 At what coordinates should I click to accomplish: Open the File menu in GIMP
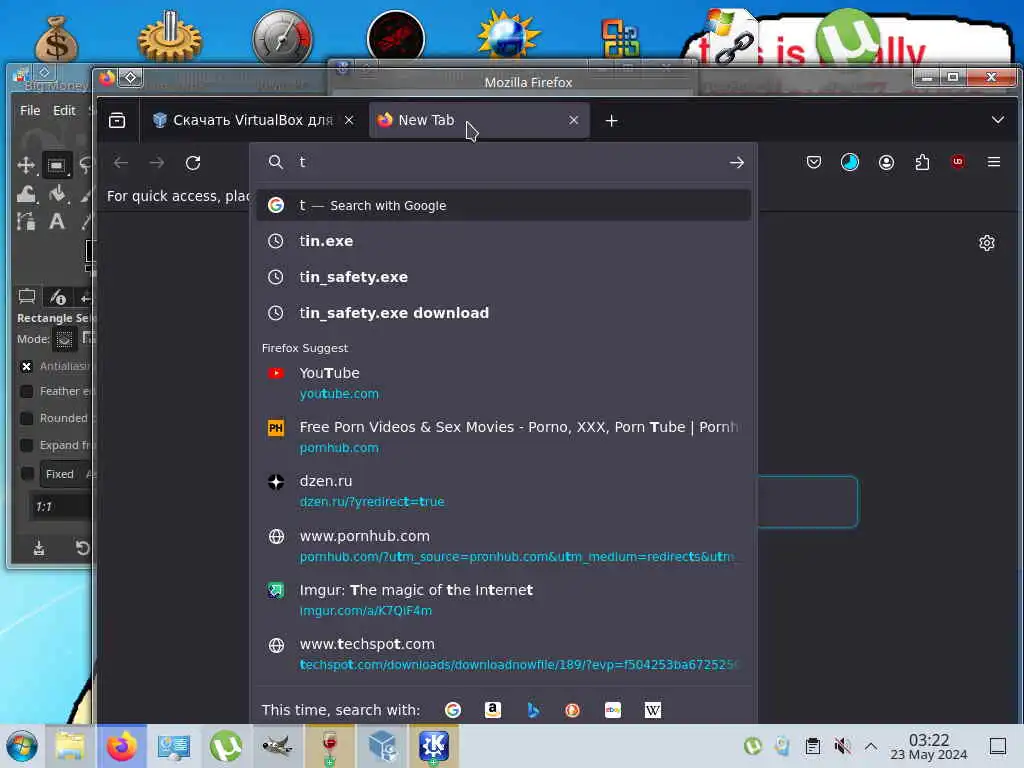click(30, 110)
